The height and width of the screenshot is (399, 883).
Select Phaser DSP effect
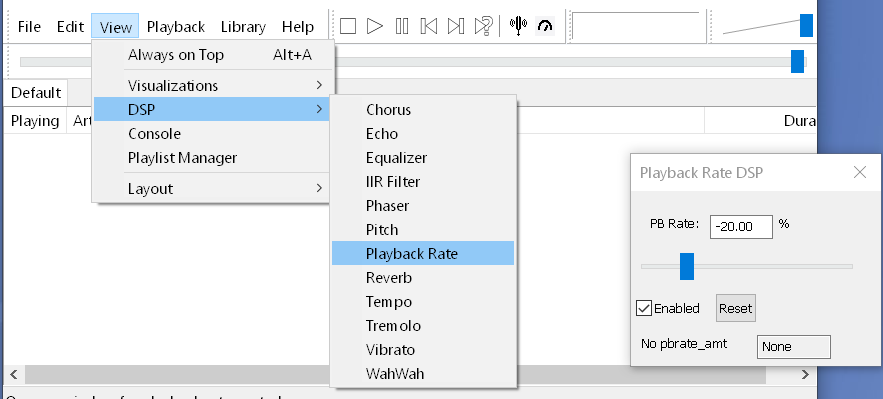click(423, 206)
